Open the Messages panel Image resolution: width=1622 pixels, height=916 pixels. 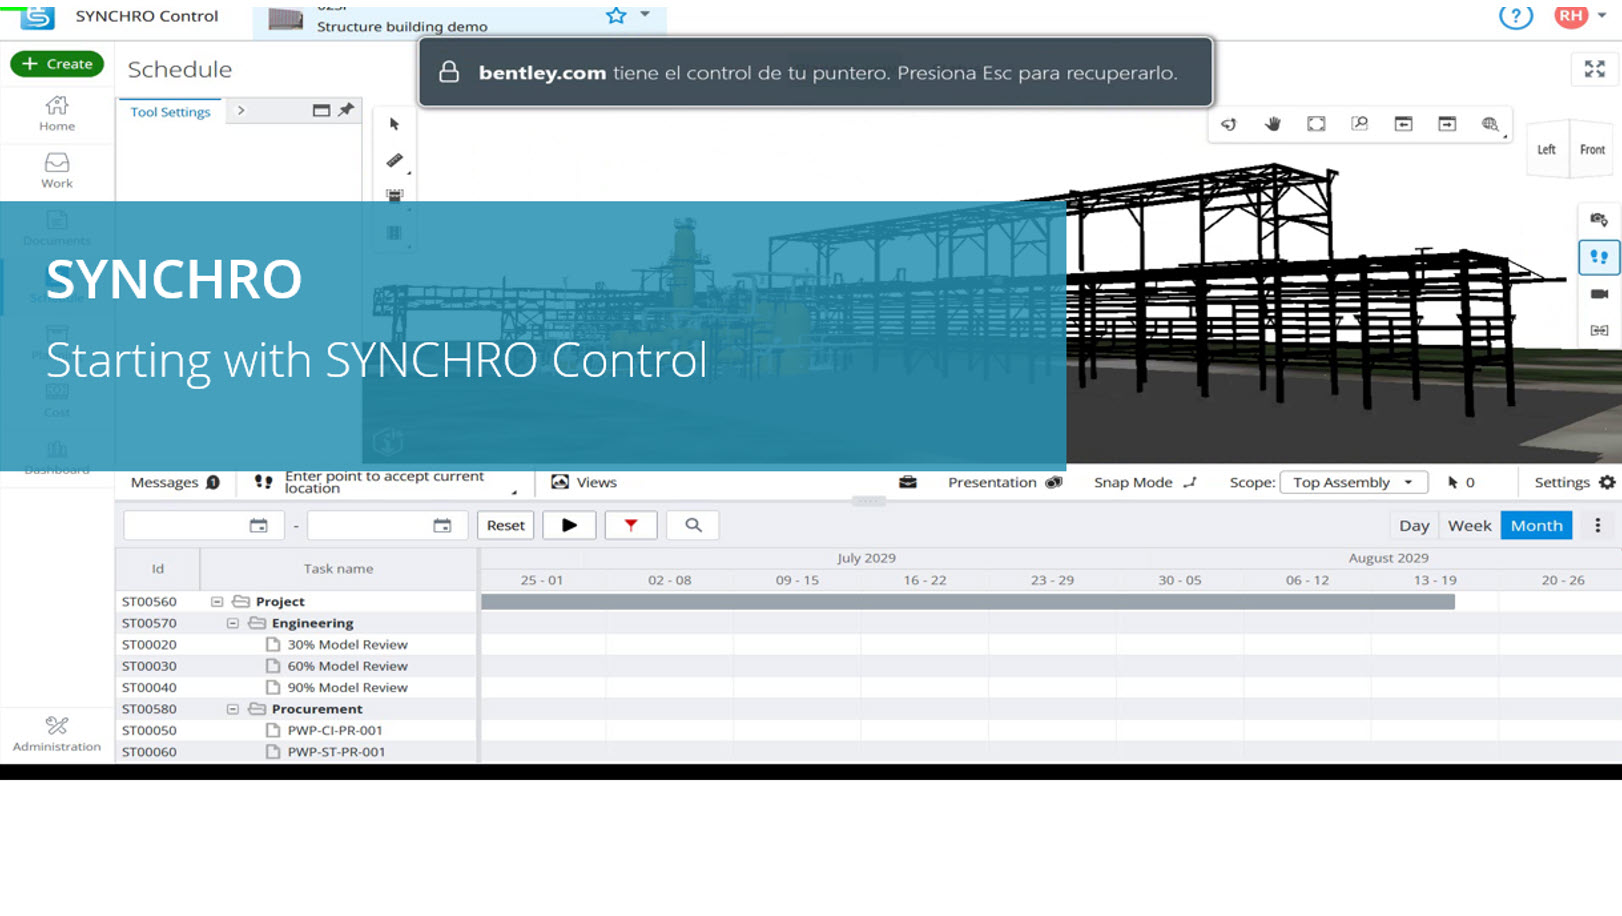175,482
